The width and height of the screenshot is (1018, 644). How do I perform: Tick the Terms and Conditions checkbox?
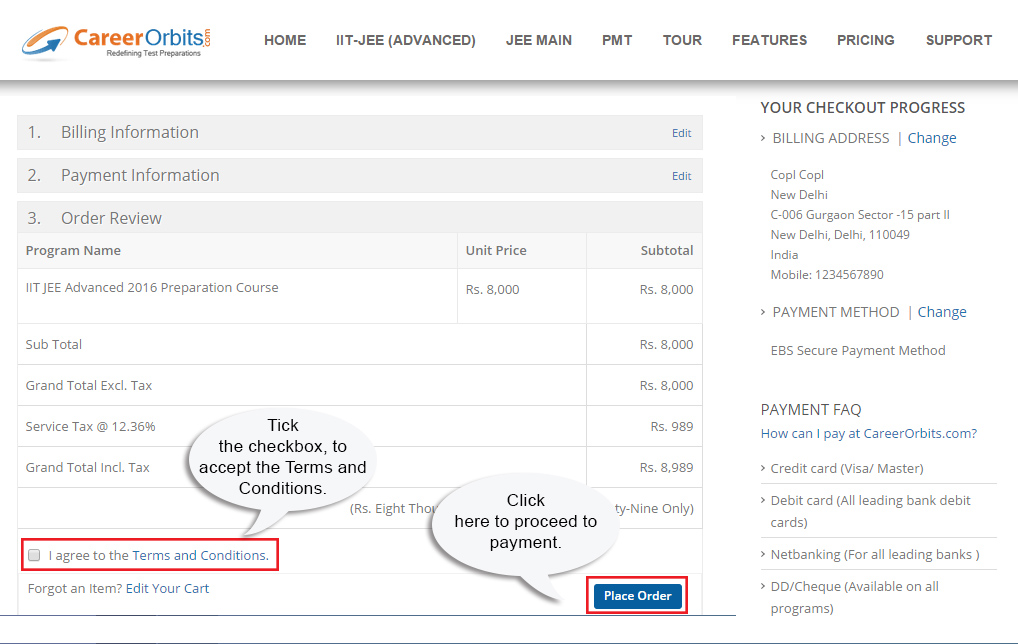pos(35,555)
